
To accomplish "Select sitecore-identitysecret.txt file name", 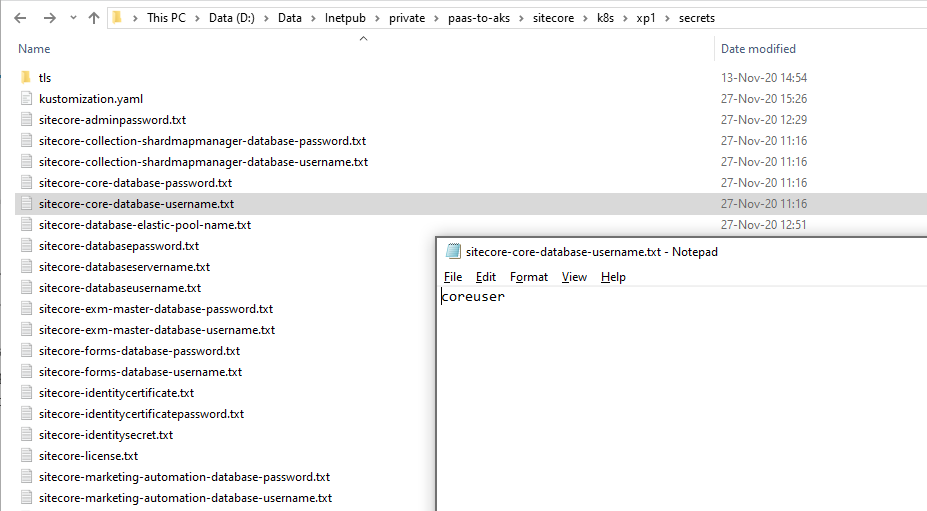I will click(106, 435).
